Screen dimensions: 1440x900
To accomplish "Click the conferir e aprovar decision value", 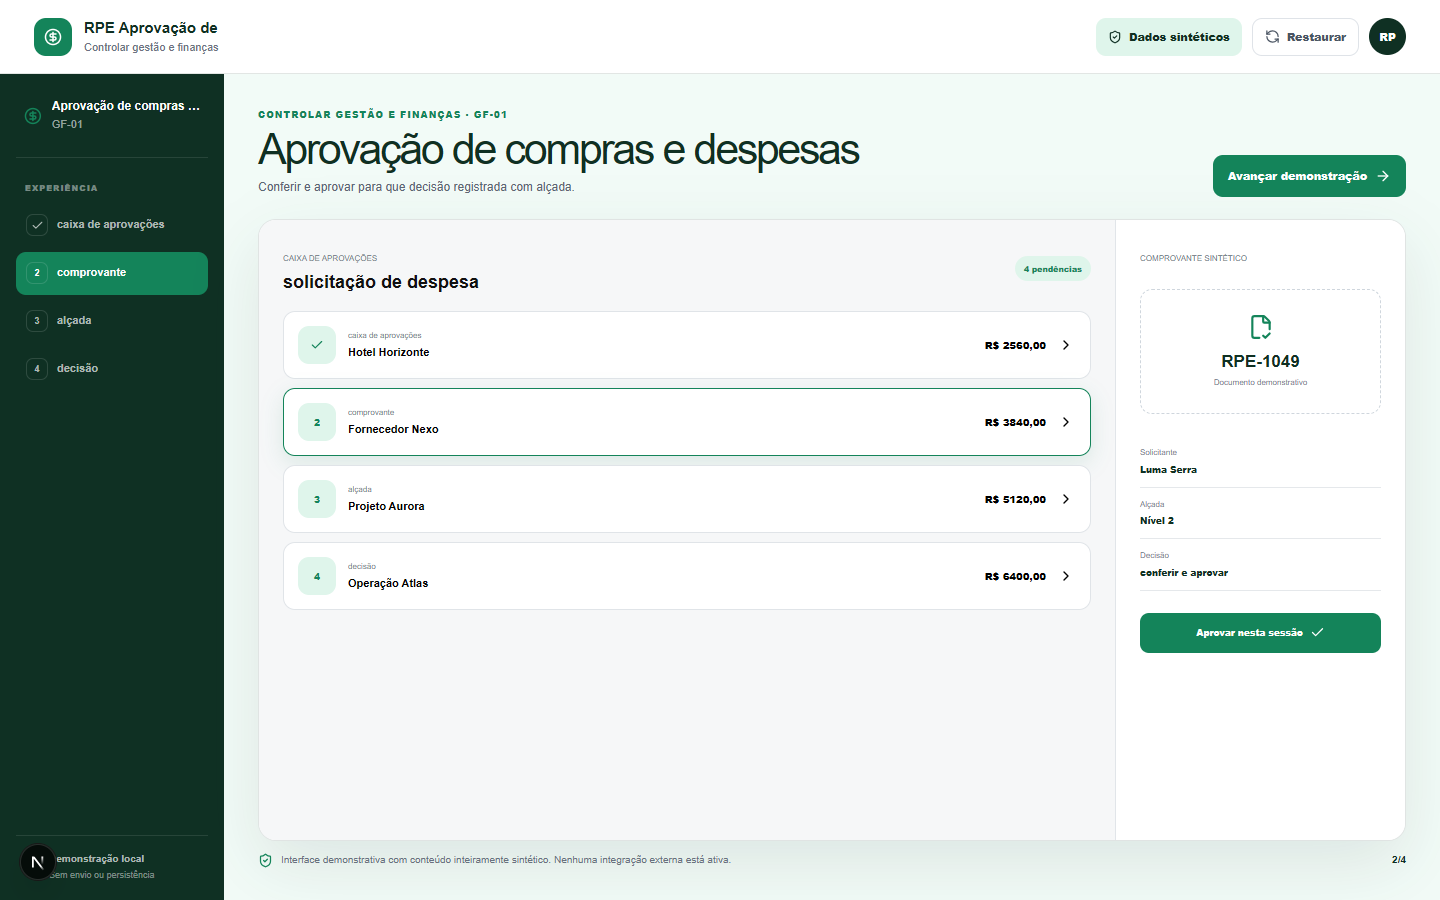I will point(1184,573).
